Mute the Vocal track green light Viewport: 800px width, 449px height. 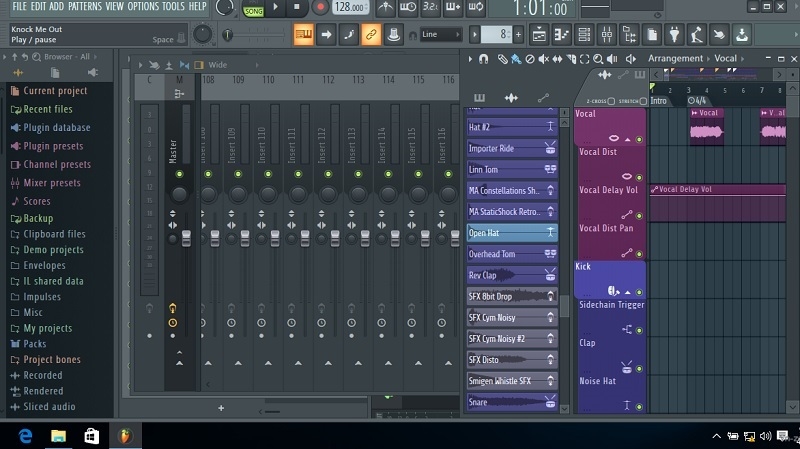(x=639, y=139)
